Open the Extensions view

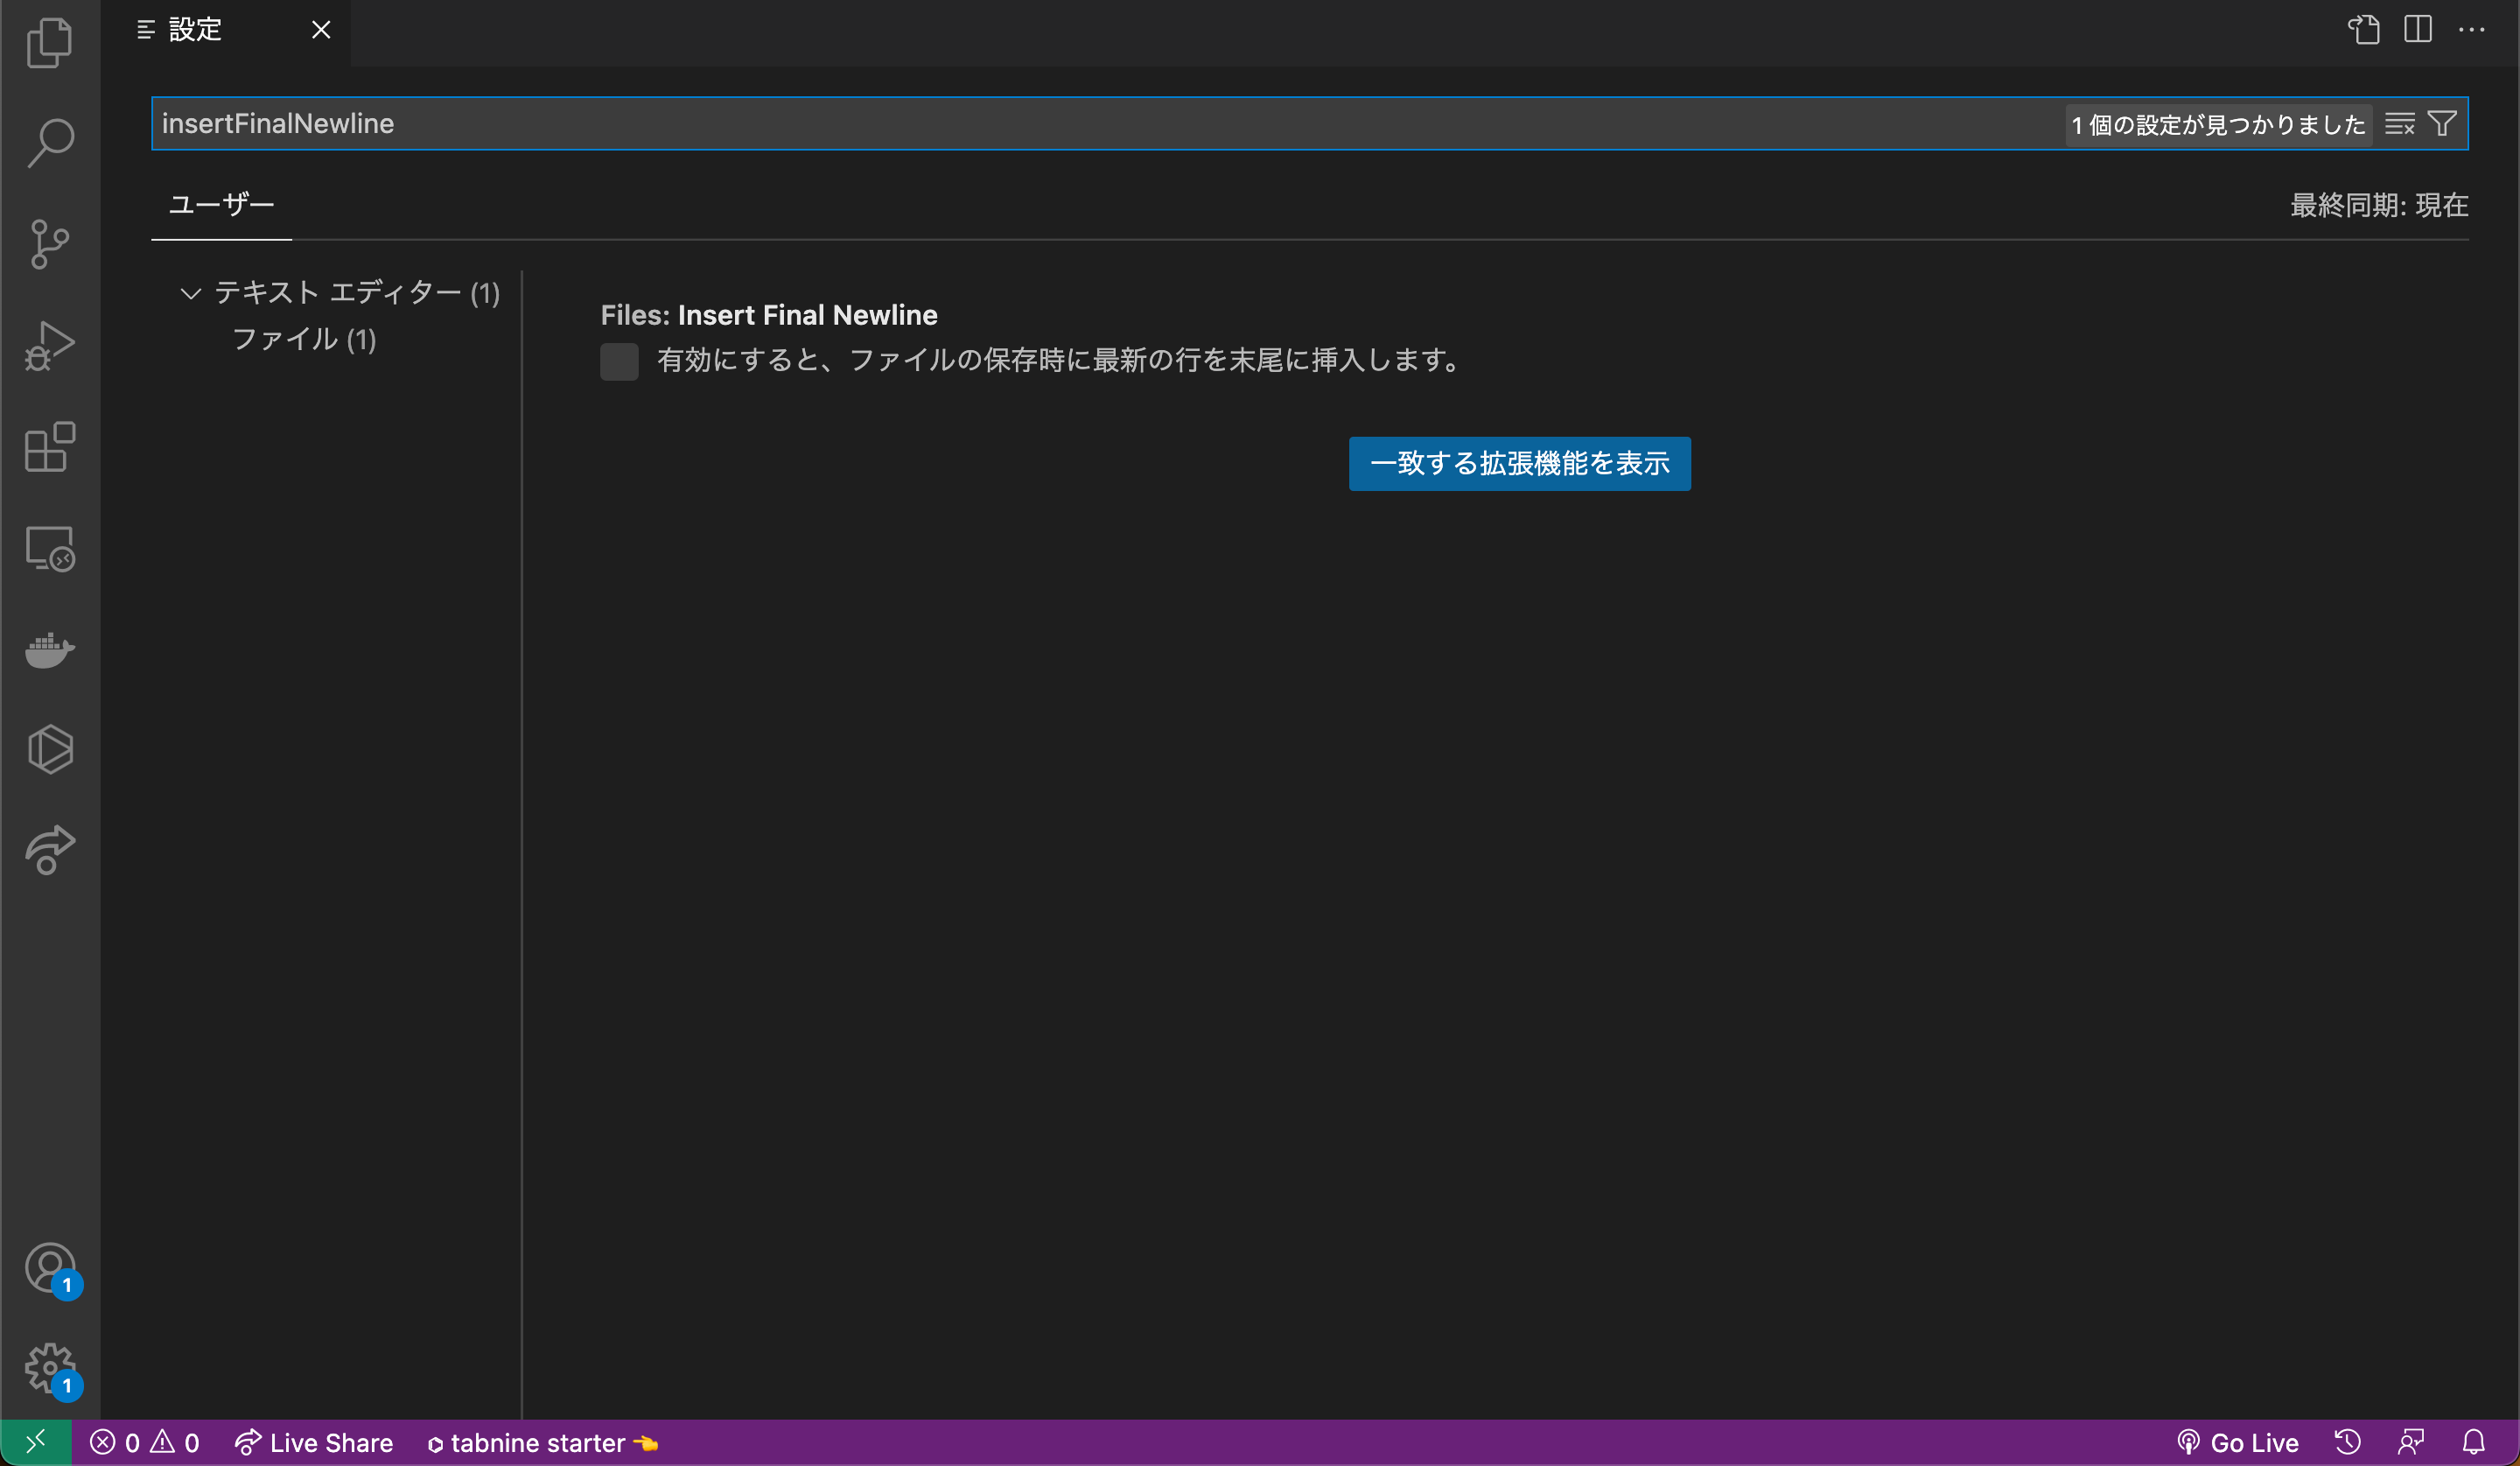tap(49, 448)
